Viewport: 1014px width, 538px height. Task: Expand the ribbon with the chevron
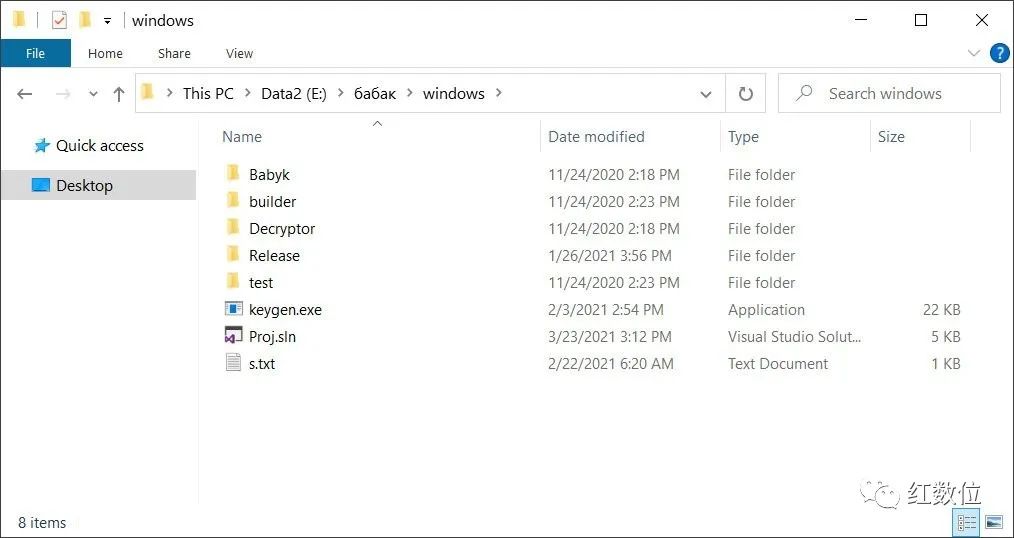(973, 53)
